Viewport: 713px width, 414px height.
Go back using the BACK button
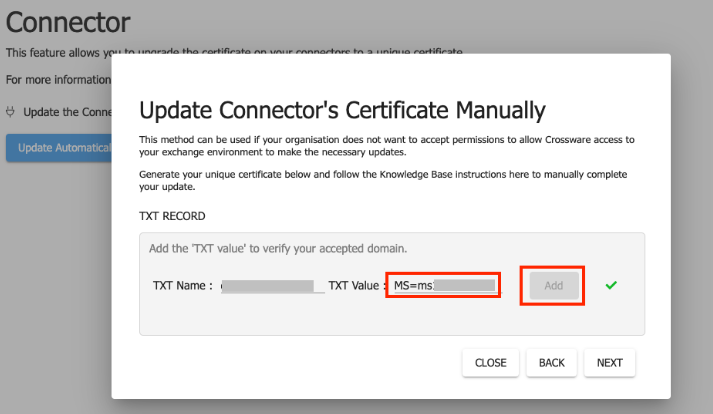click(551, 362)
